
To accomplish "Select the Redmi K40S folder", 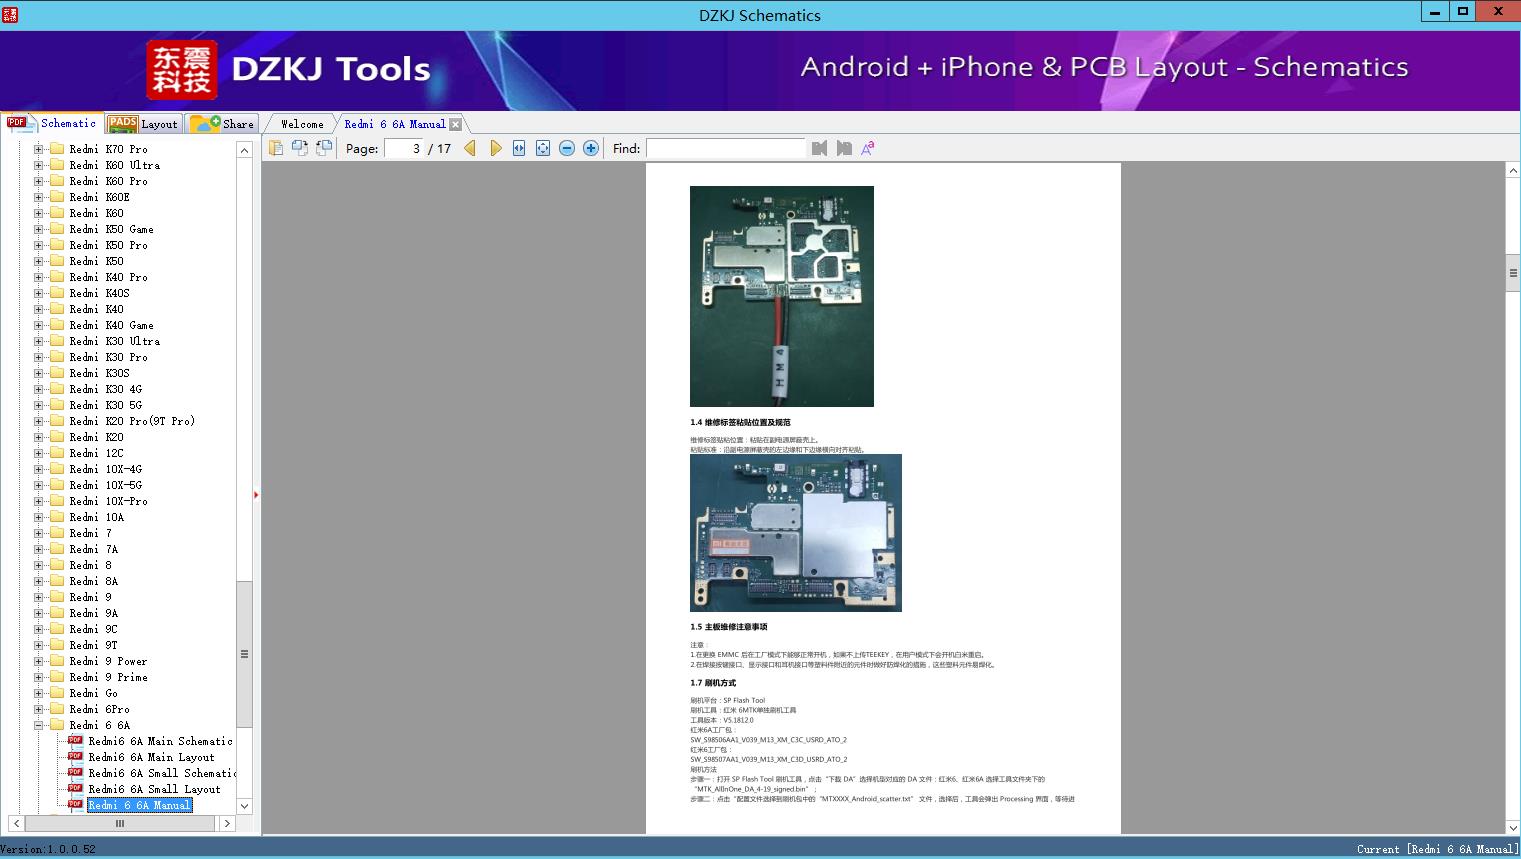I will (99, 293).
